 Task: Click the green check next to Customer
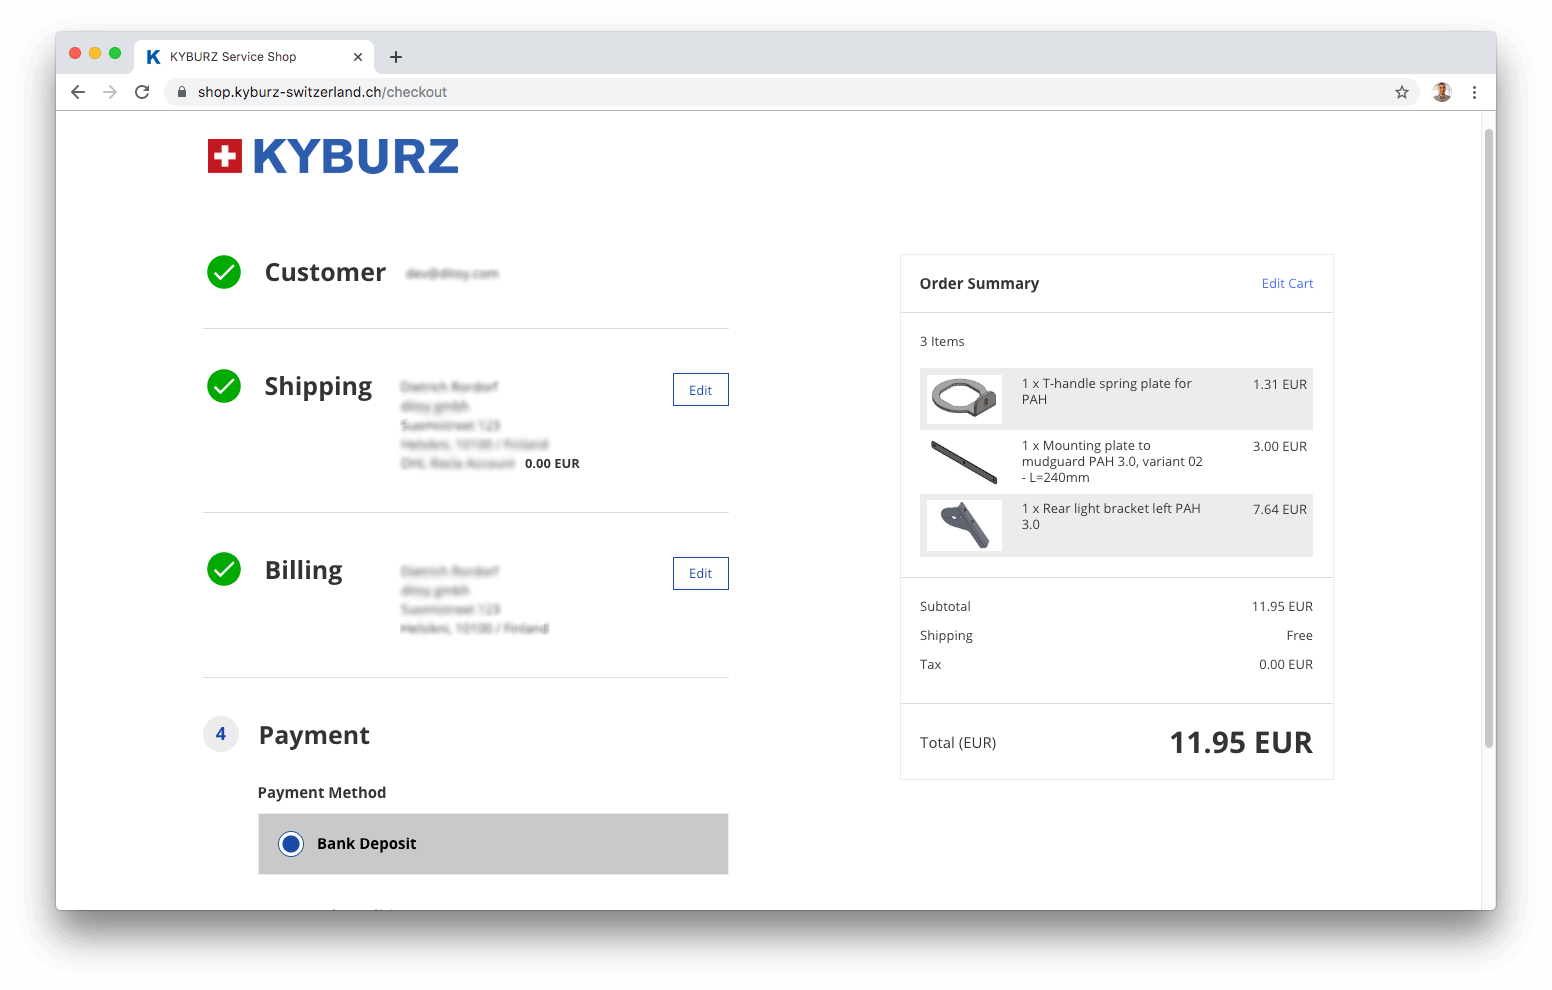224,272
